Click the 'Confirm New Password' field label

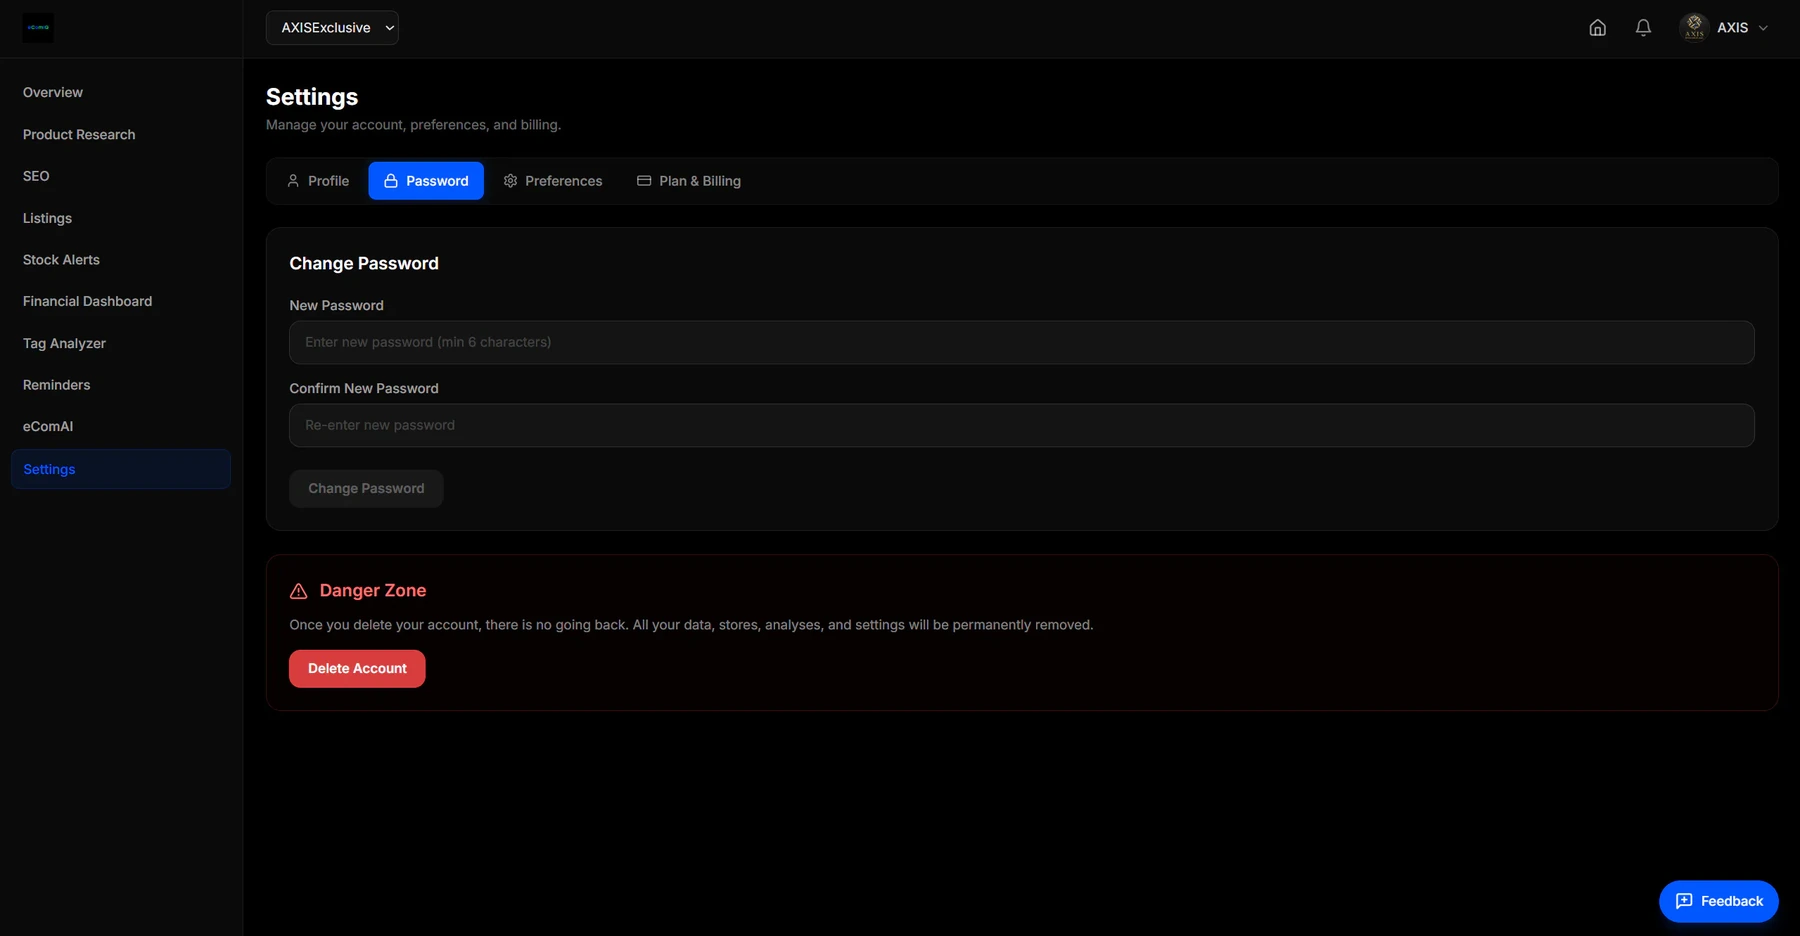(x=364, y=389)
